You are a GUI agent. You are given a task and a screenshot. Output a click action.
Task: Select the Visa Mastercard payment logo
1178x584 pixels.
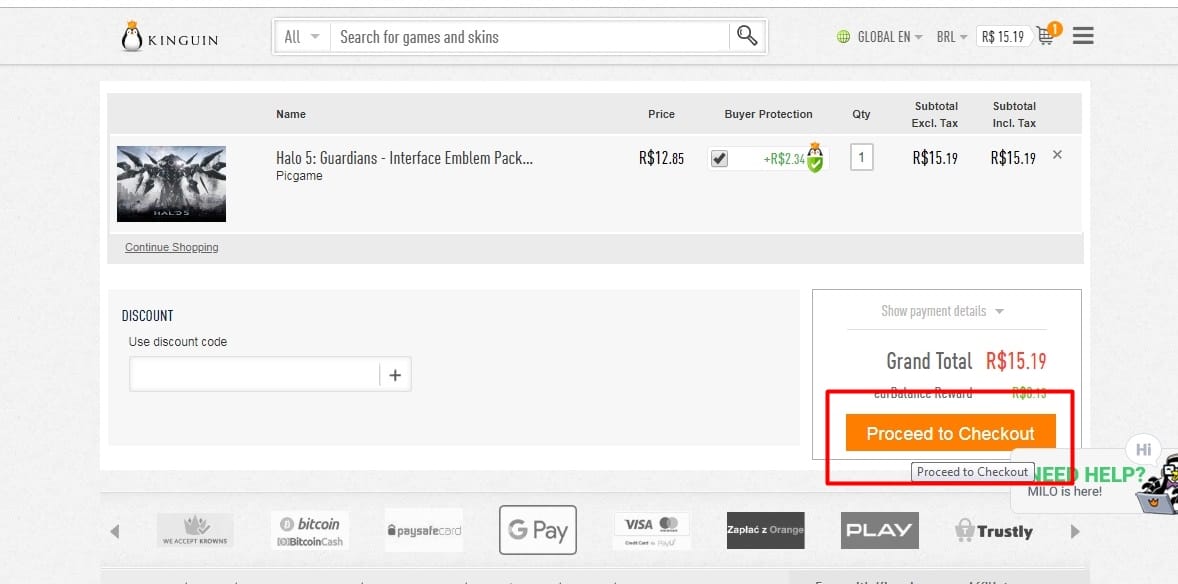(651, 531)
